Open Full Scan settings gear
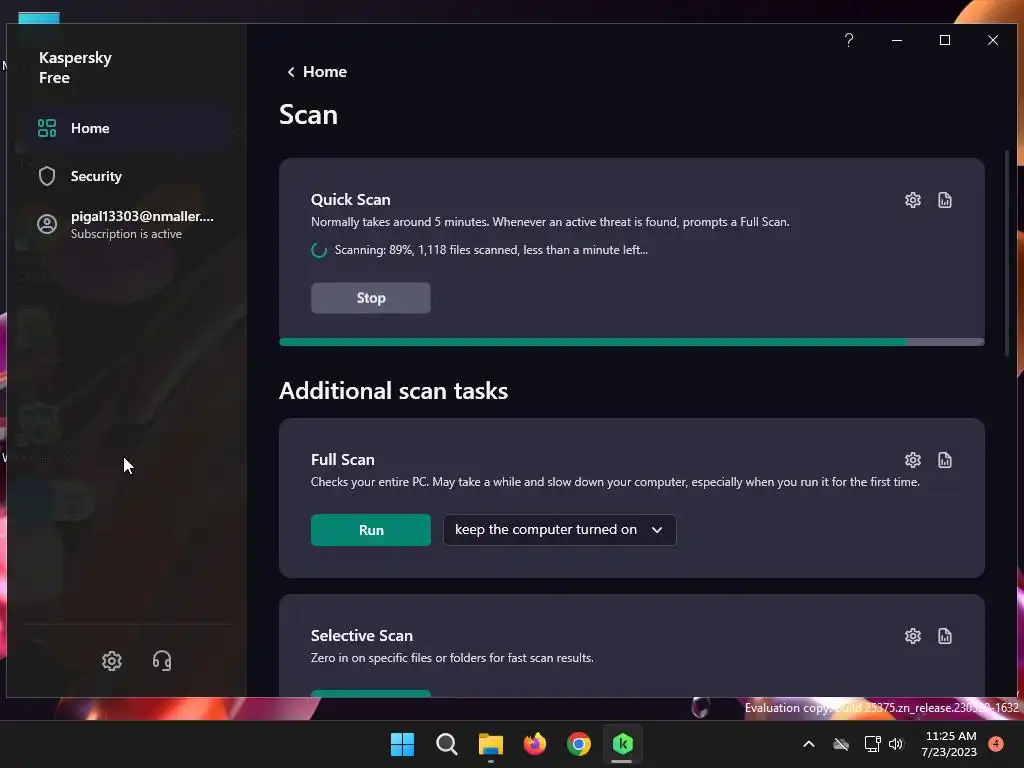This screenshot has height=768, width=1024. tap(912, 460)
